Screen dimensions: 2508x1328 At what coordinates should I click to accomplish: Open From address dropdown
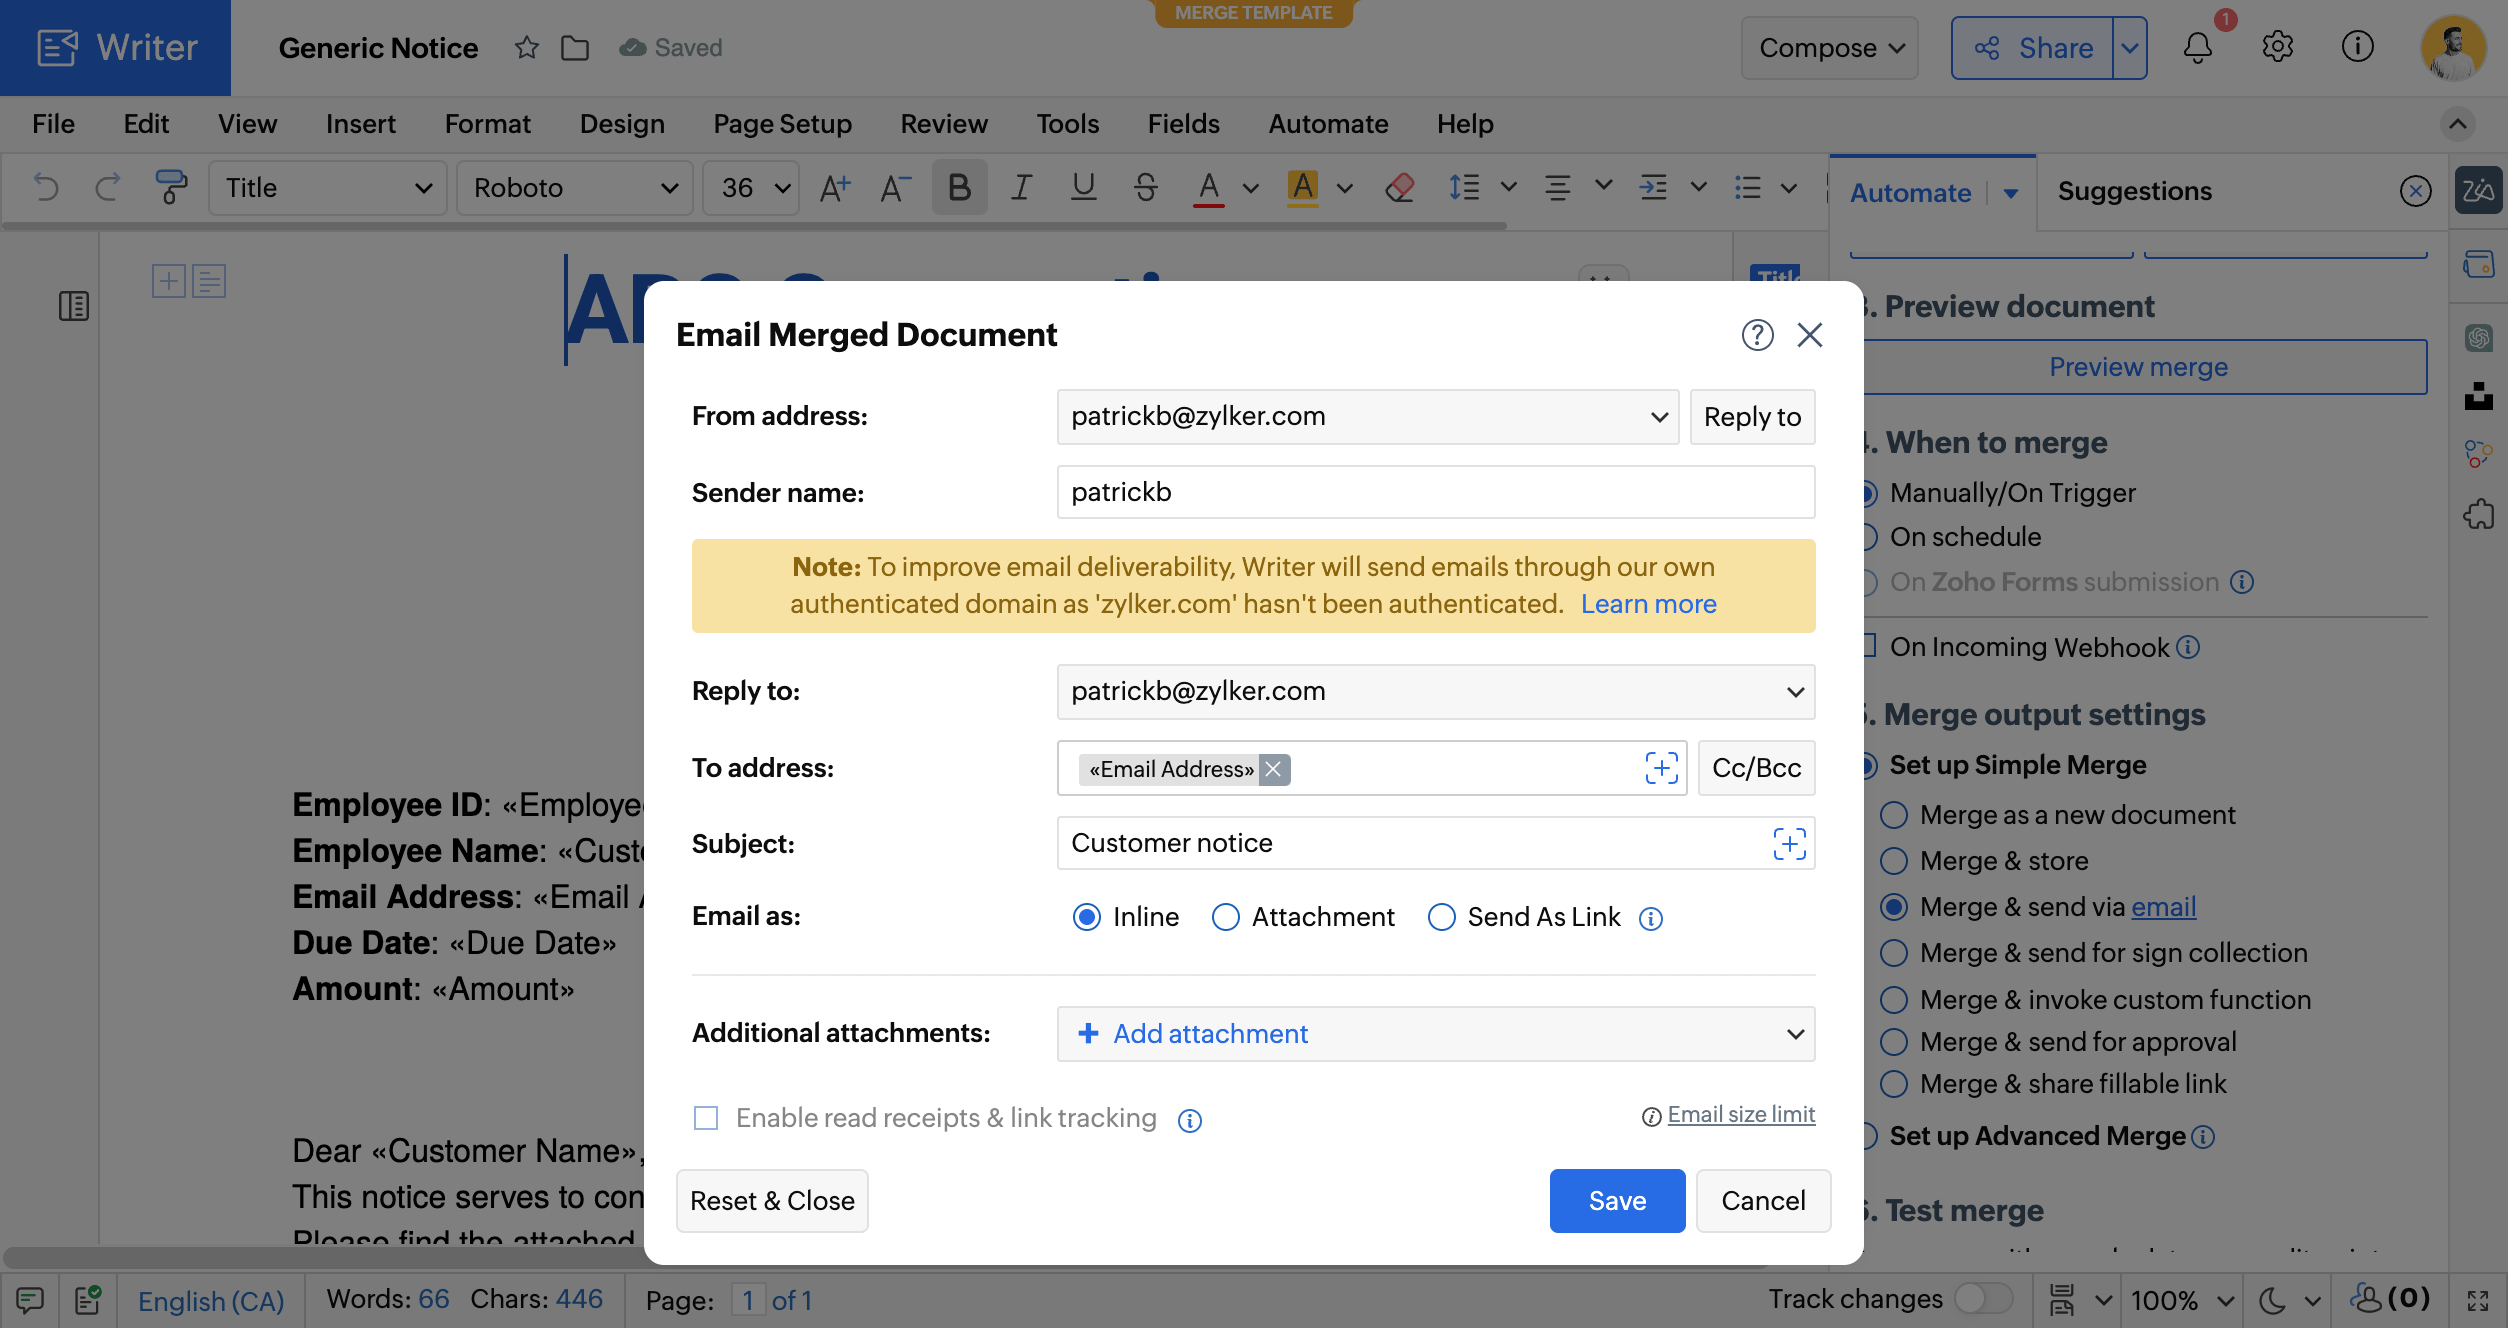pyautogui.click(x=1367, y=417)
